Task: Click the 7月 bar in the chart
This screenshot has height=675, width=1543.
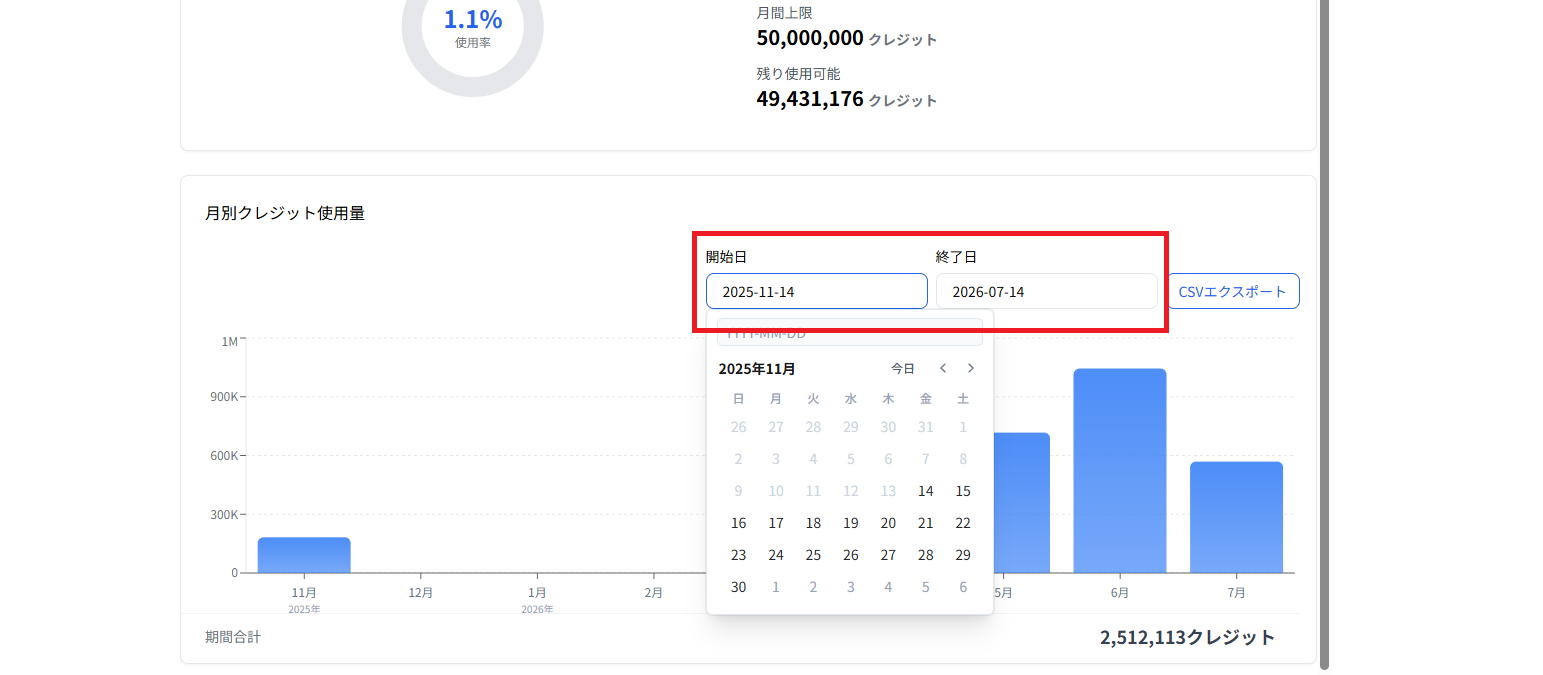Action: point(1236,517)
